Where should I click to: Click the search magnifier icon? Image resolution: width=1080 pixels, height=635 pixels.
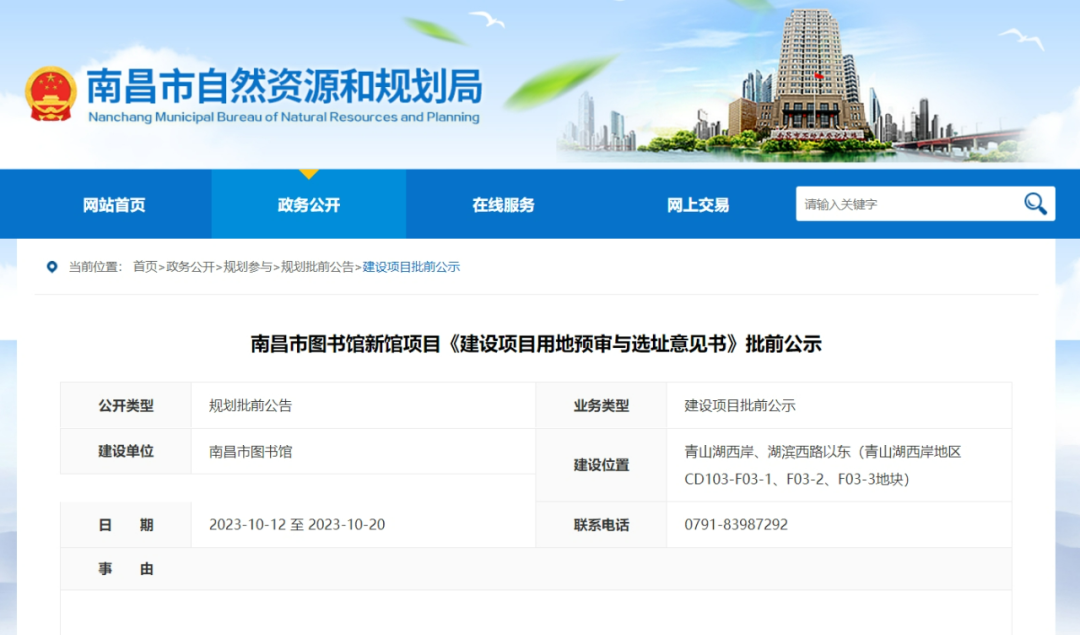click(1035, 204)
